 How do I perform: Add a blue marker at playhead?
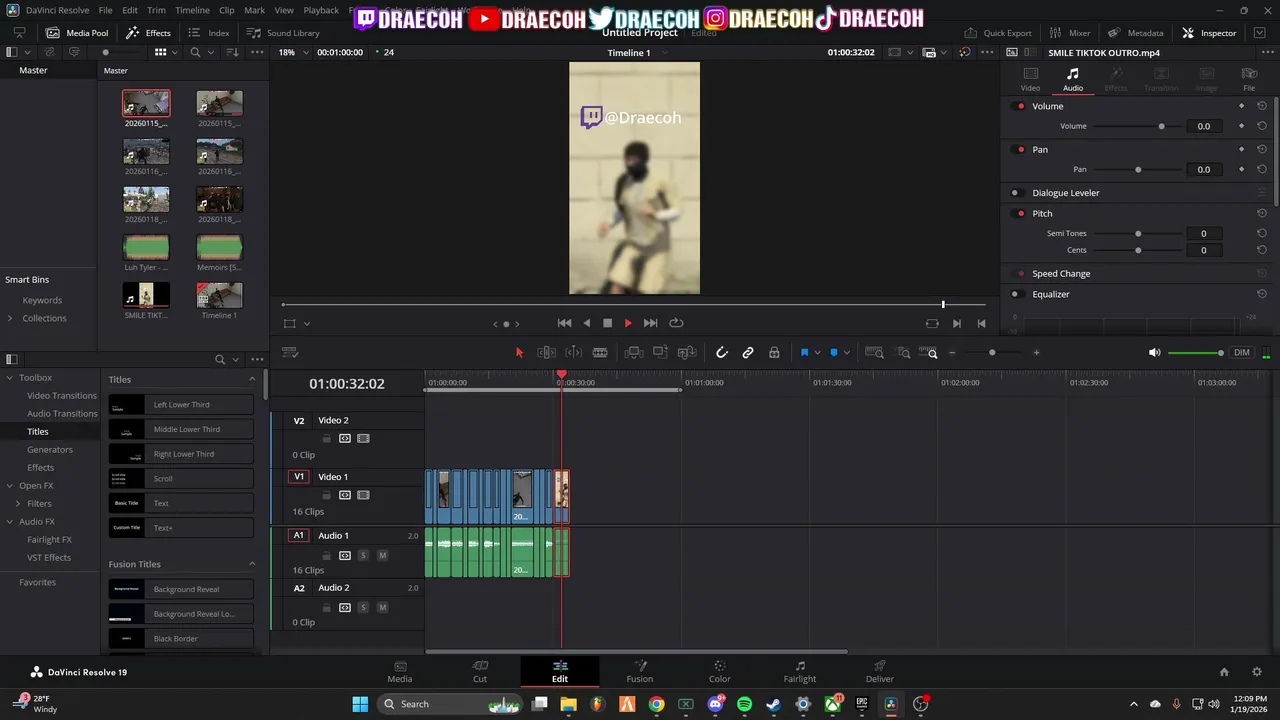click(834, 352)
